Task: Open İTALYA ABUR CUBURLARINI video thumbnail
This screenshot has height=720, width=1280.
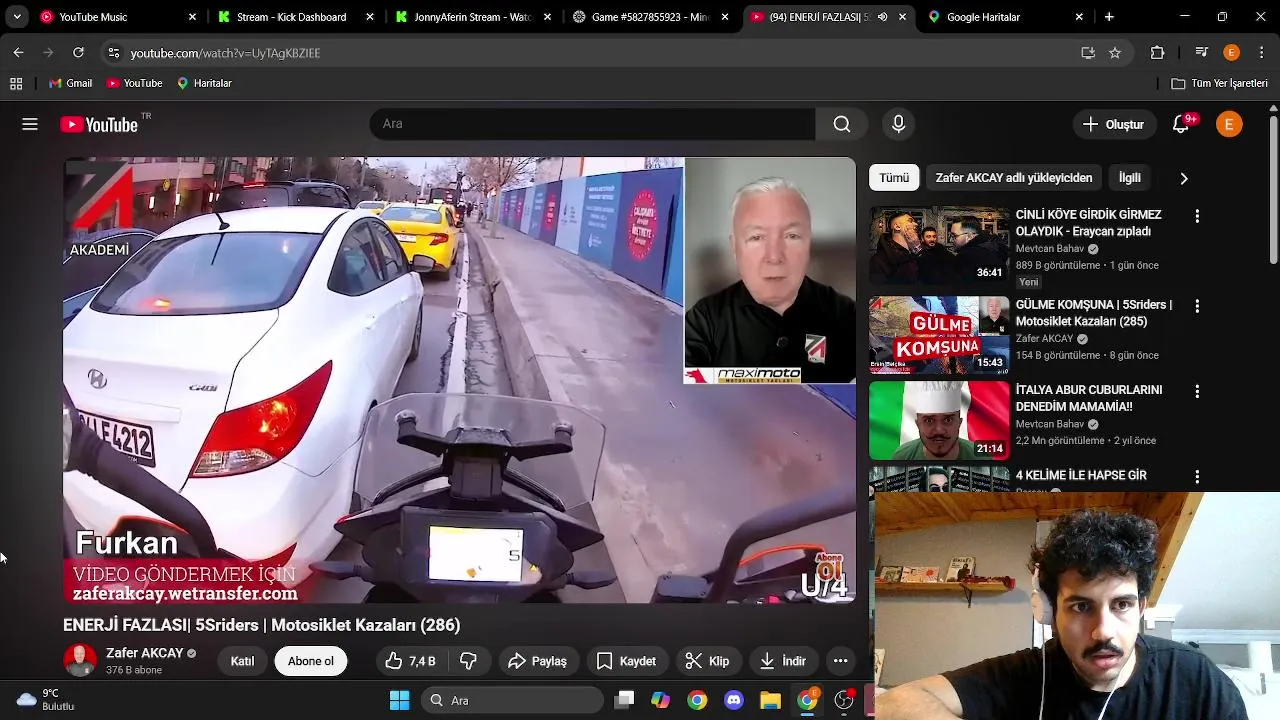Action: pyautogui.click(x=939, y=420)
